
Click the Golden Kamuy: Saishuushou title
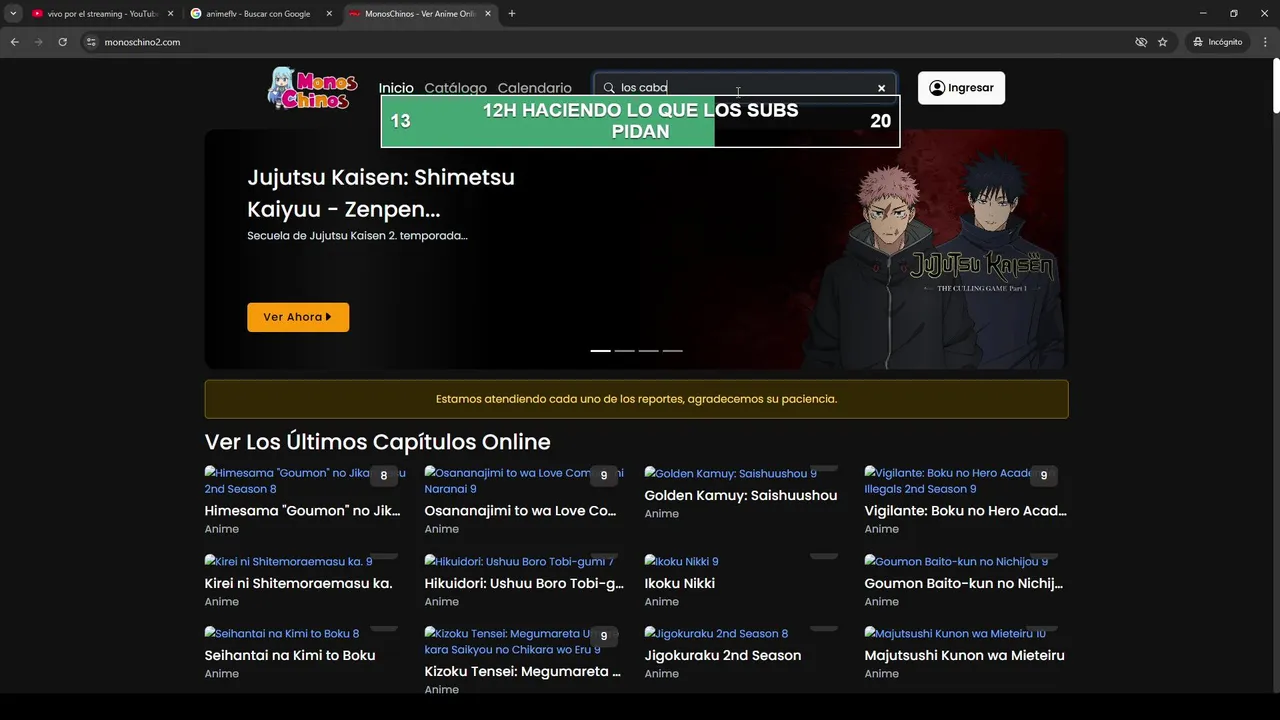coord(741,495)
